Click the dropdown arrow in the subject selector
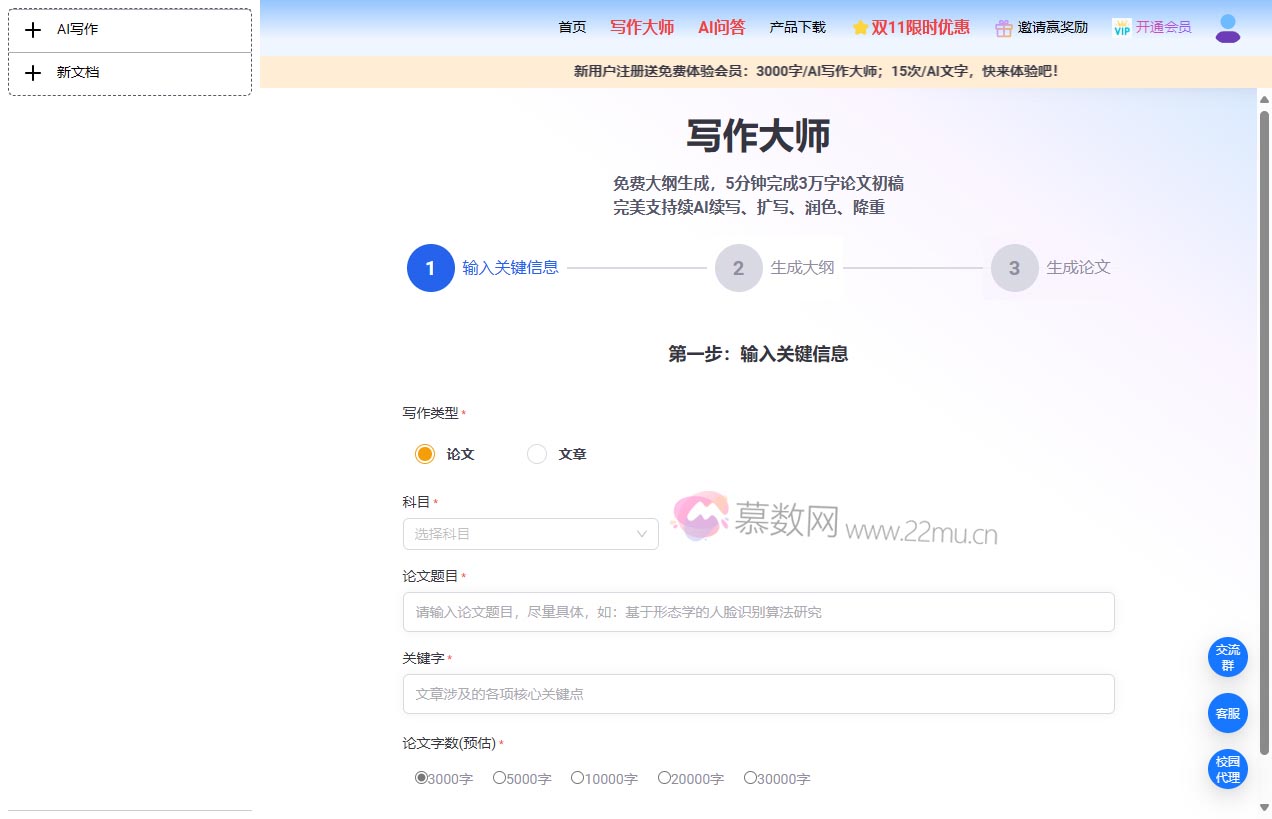Image resolution: width=1272 pixels, height=819 pixels. pos(641,533)
